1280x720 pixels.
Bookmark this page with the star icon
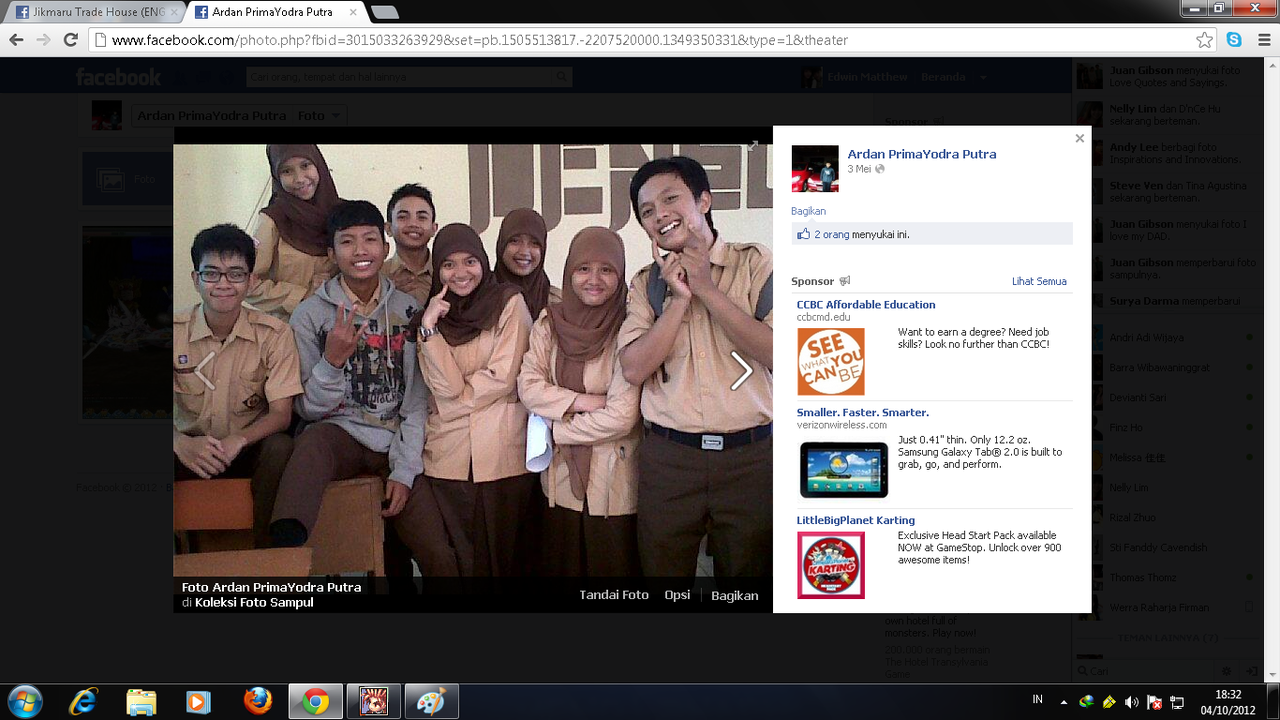pos(1204,40)
